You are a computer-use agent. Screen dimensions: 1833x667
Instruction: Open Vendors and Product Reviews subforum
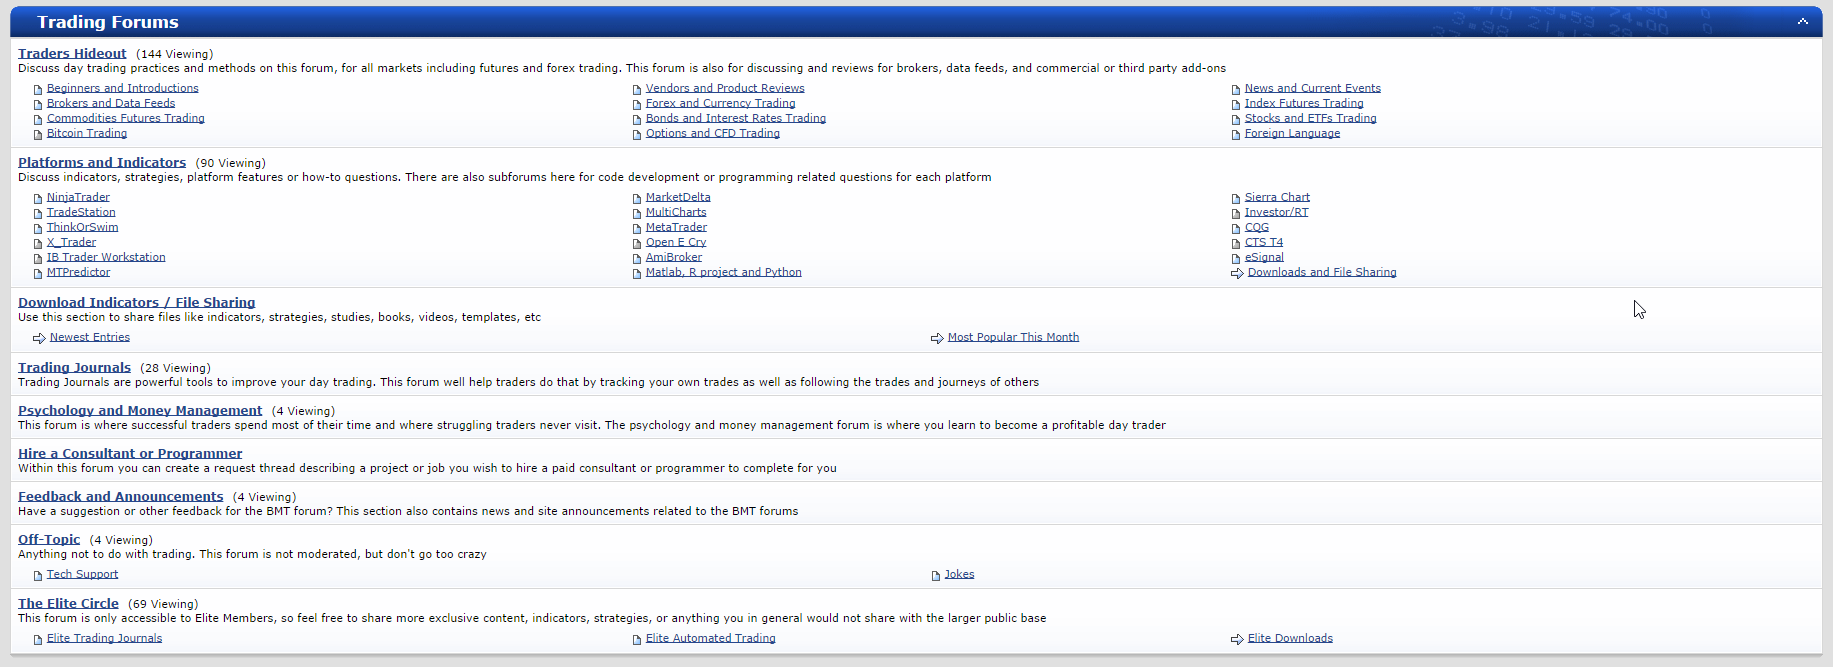pyautogui.click(x=725, y=88)
